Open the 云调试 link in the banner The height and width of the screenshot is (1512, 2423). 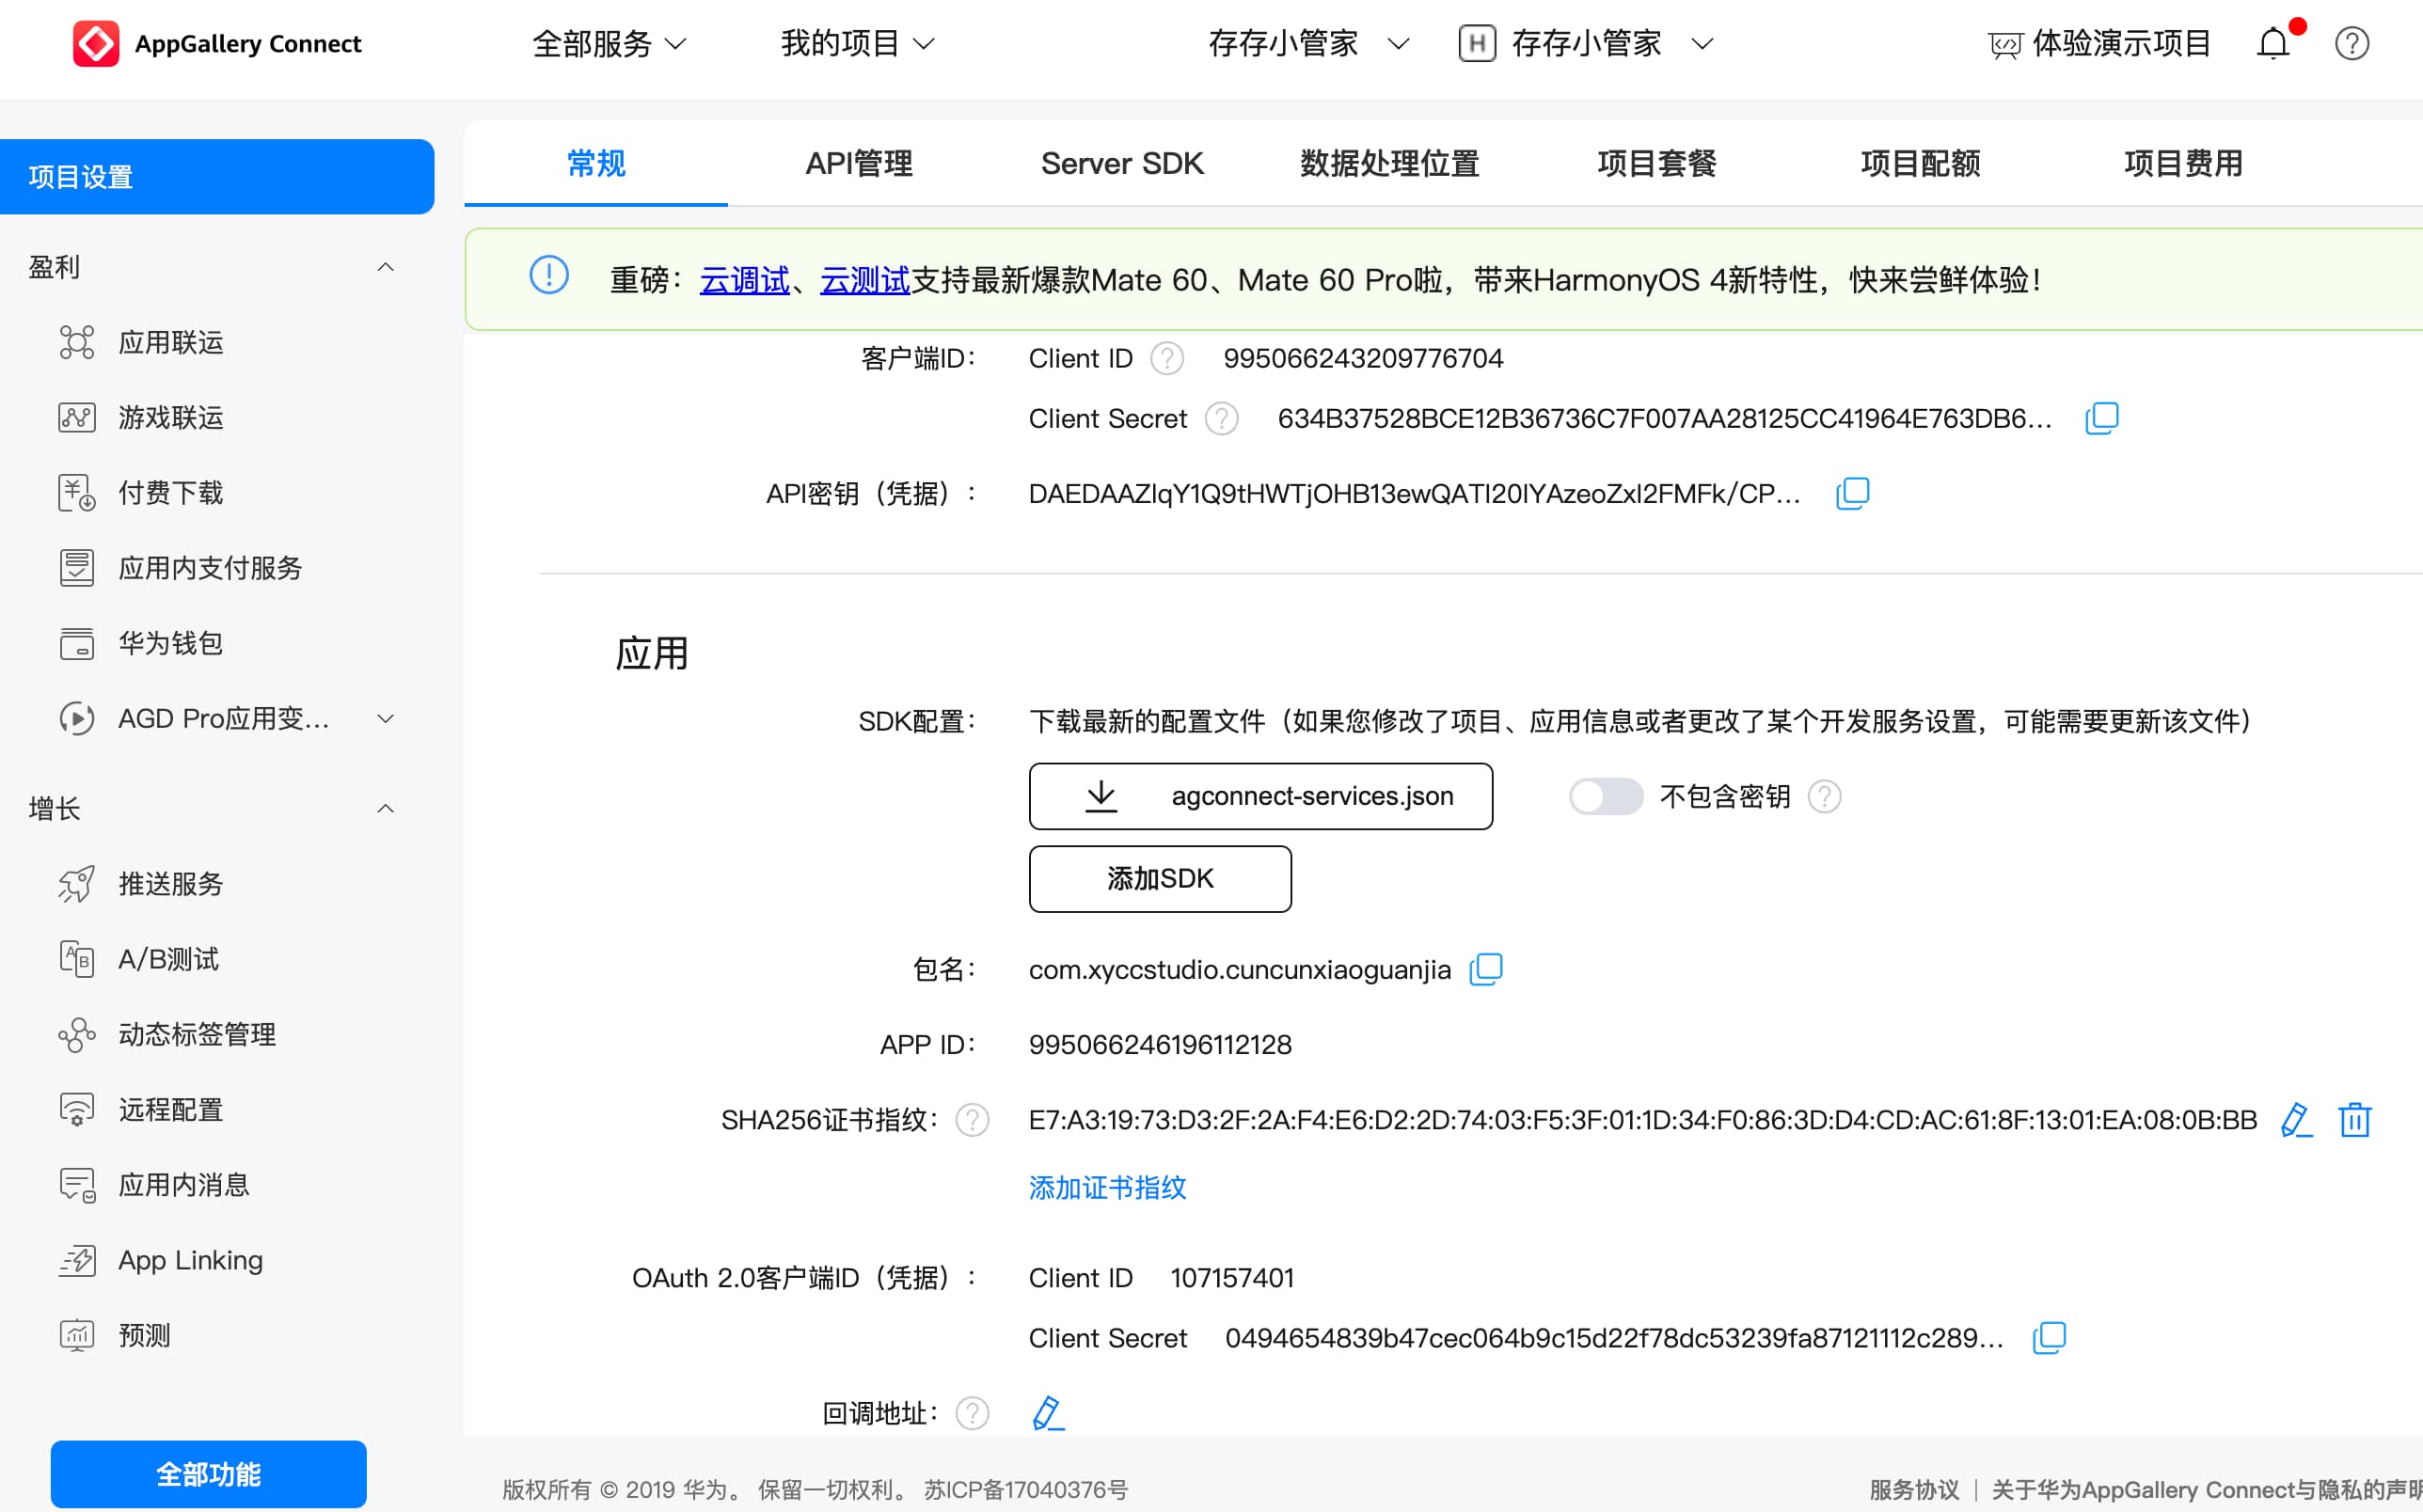pyautogui.click(x=744, y=280)
